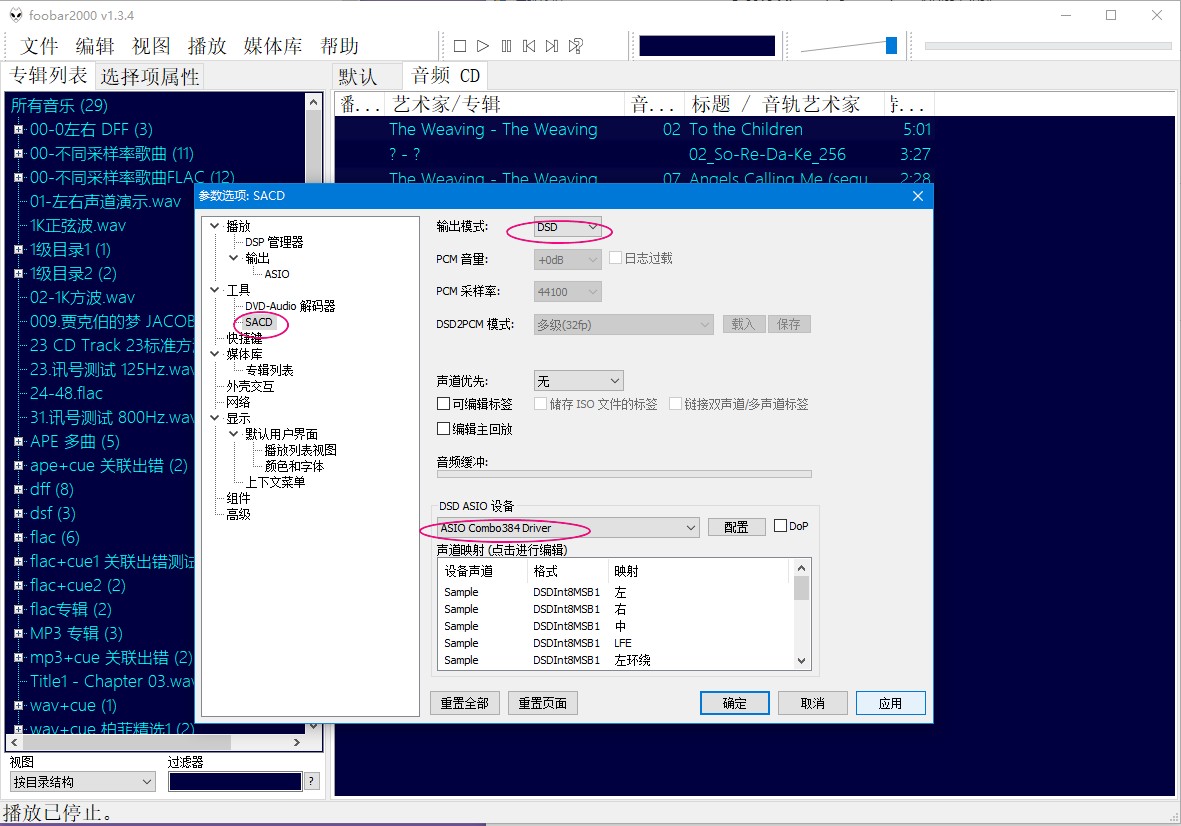Select DSP 管理器 in the tree
Image resolution: width=1181 pixels, height=826 pixels.
[274, 242]
